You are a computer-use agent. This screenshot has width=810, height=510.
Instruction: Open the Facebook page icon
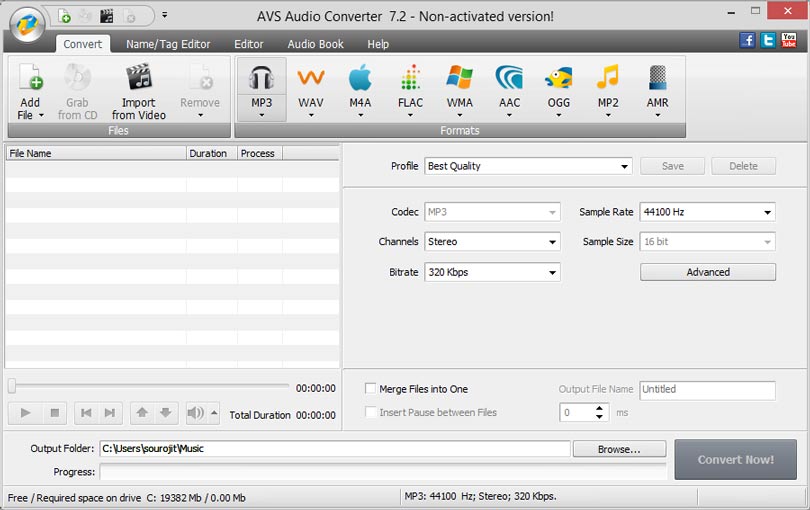point(747,40)
